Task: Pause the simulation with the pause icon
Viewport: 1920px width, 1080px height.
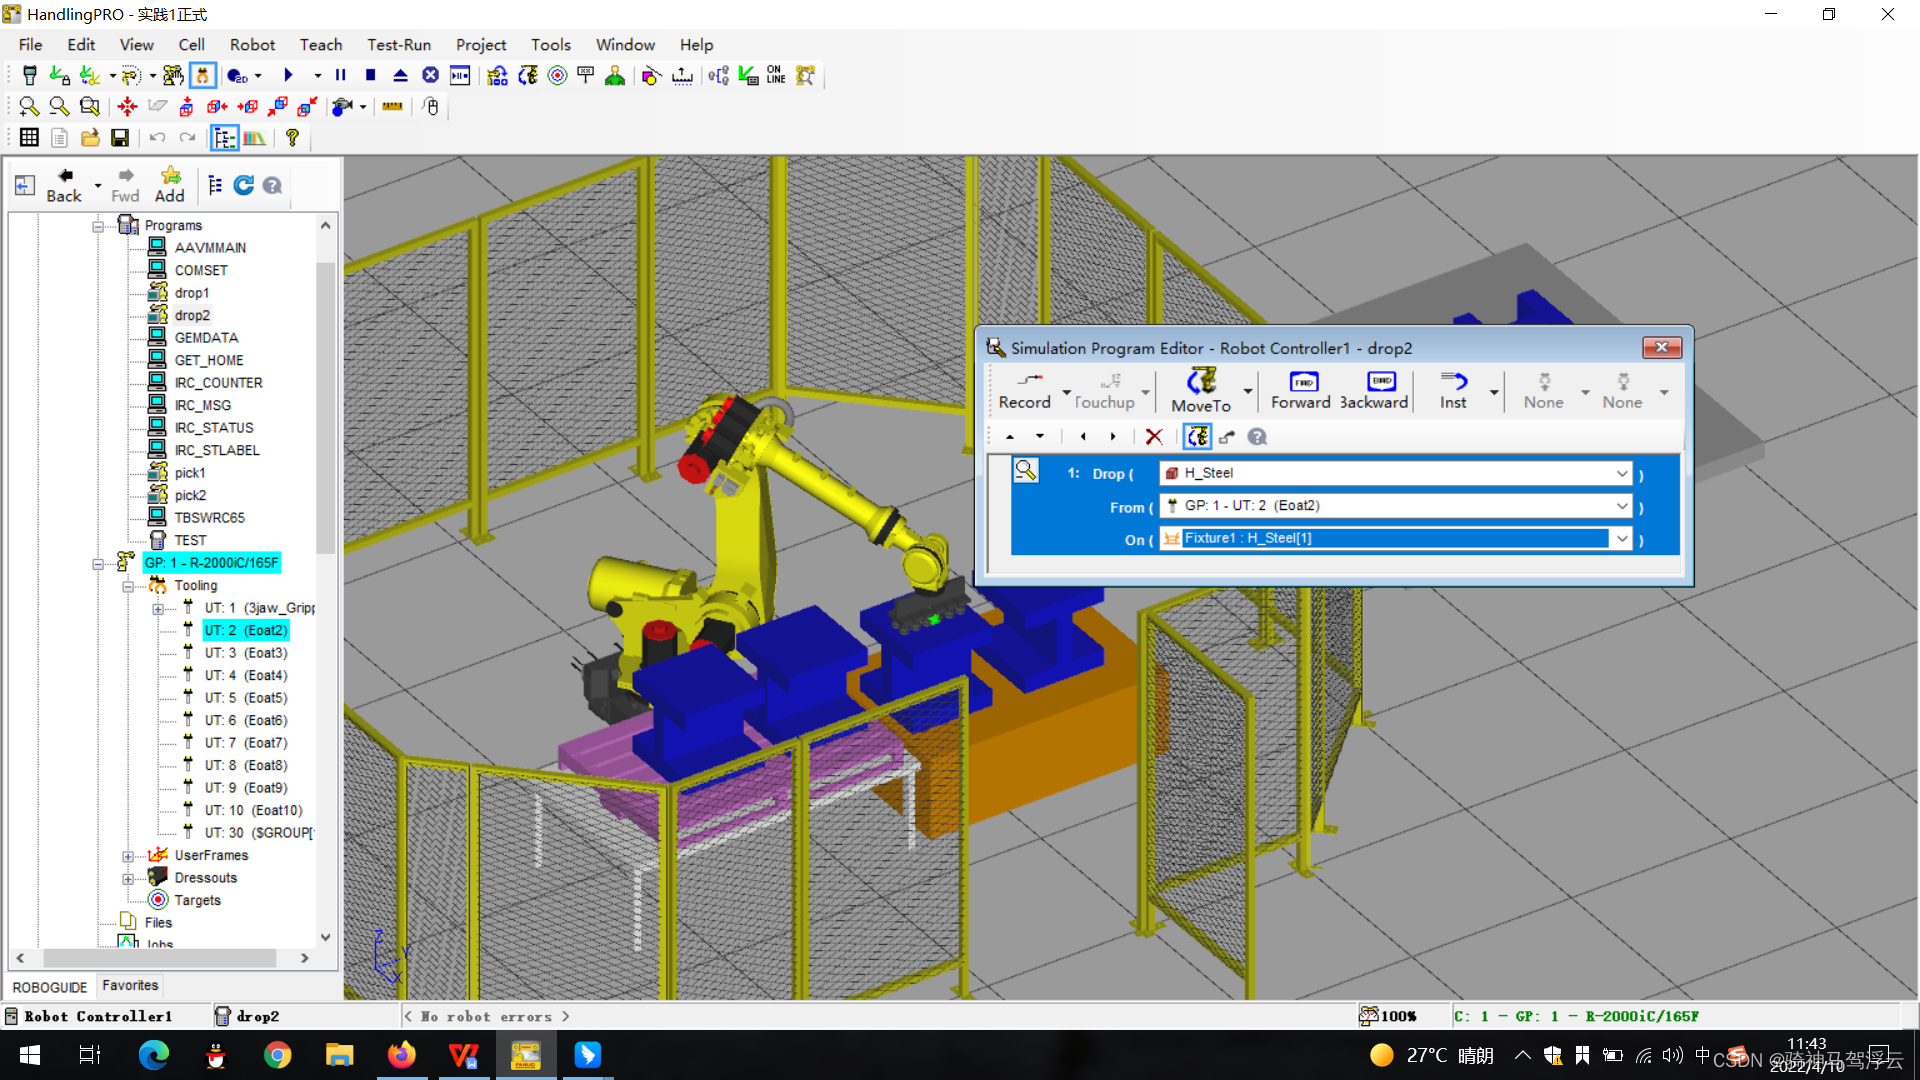Action: [x=341, y=76]
